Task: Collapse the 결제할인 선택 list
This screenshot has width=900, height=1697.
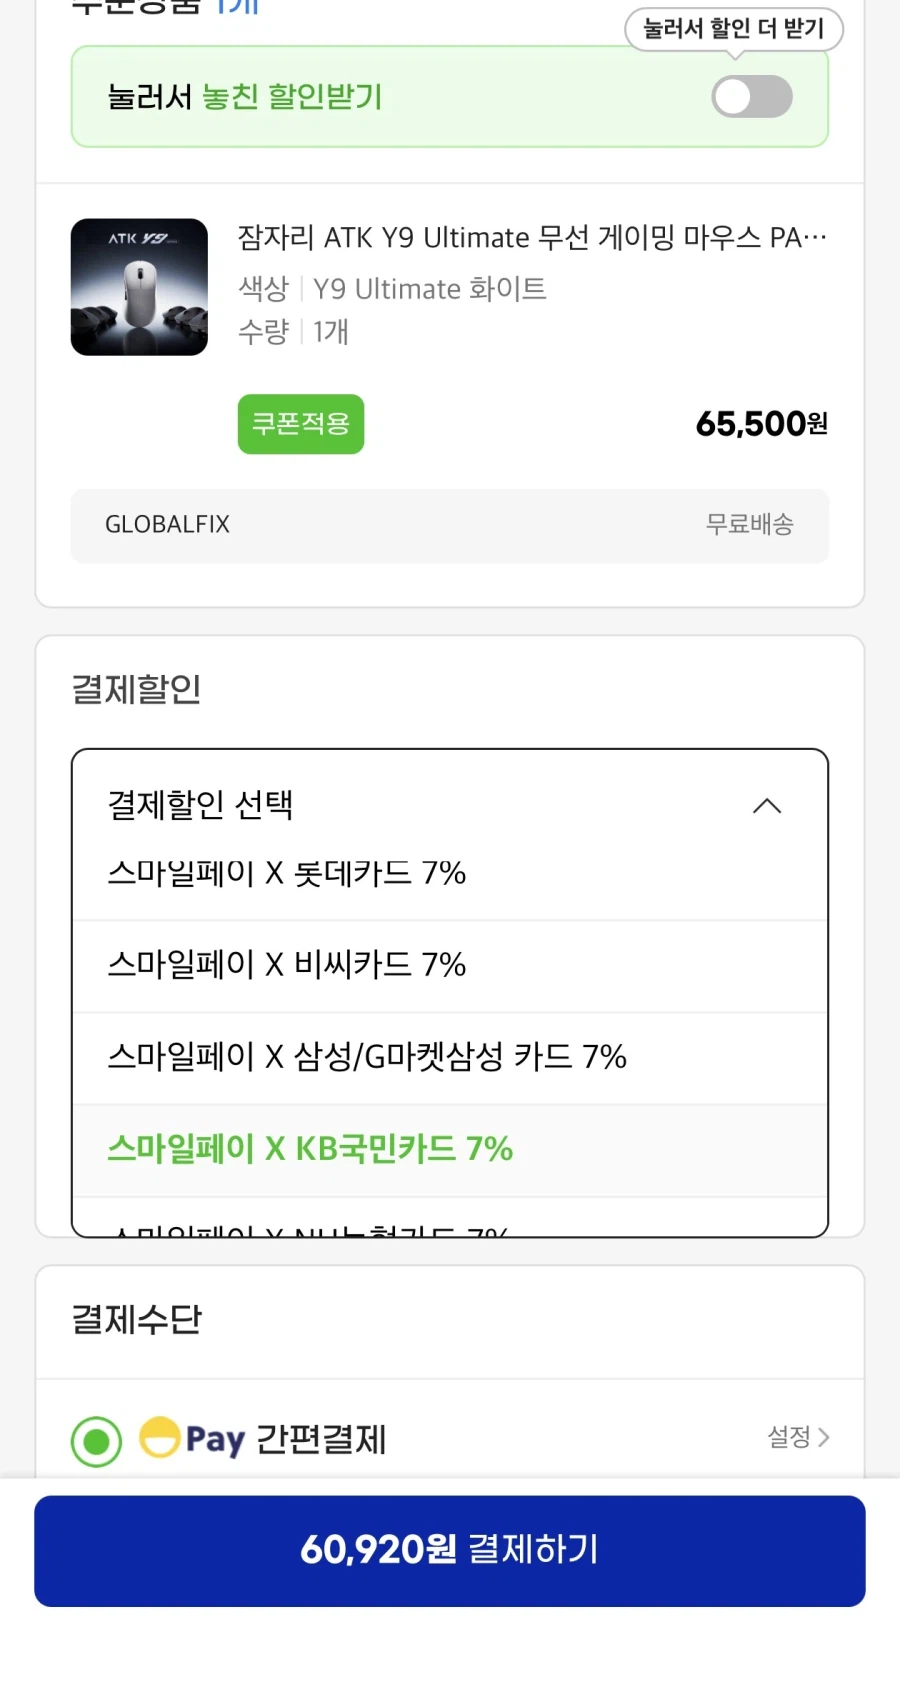Action: point(767,806)
